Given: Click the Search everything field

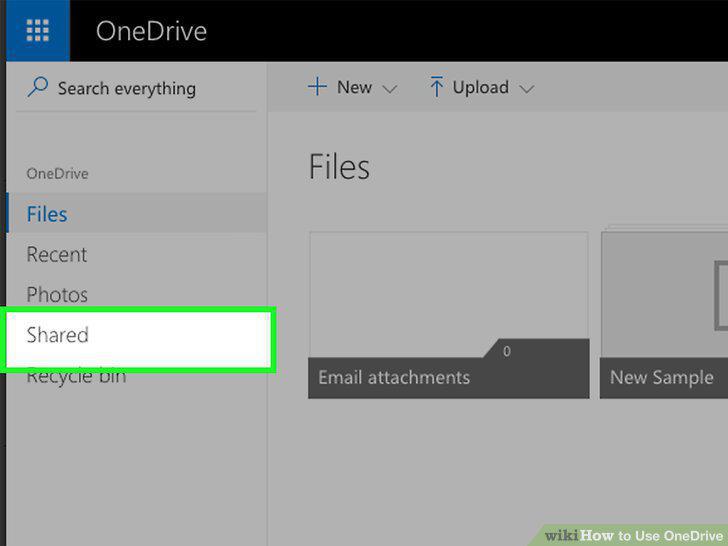Looking at the screenshot, I should 136,88.
